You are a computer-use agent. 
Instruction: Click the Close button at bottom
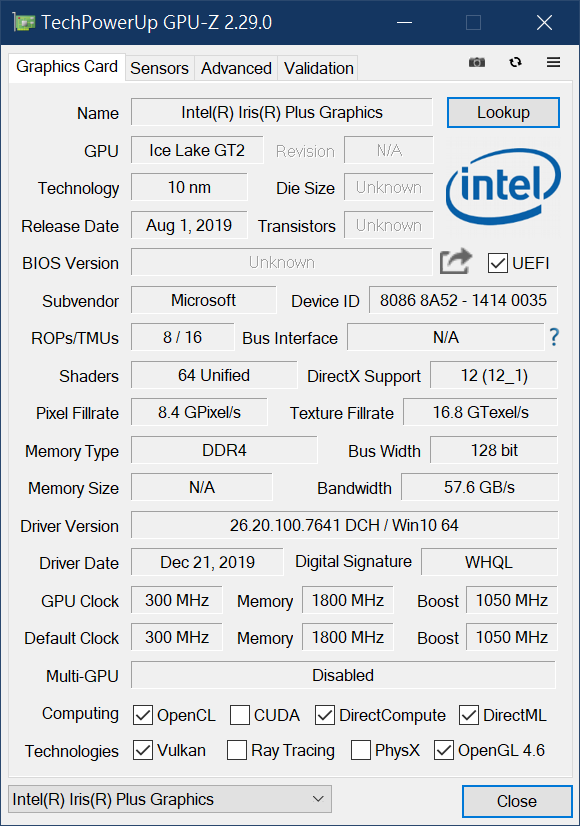click(517, 801)
